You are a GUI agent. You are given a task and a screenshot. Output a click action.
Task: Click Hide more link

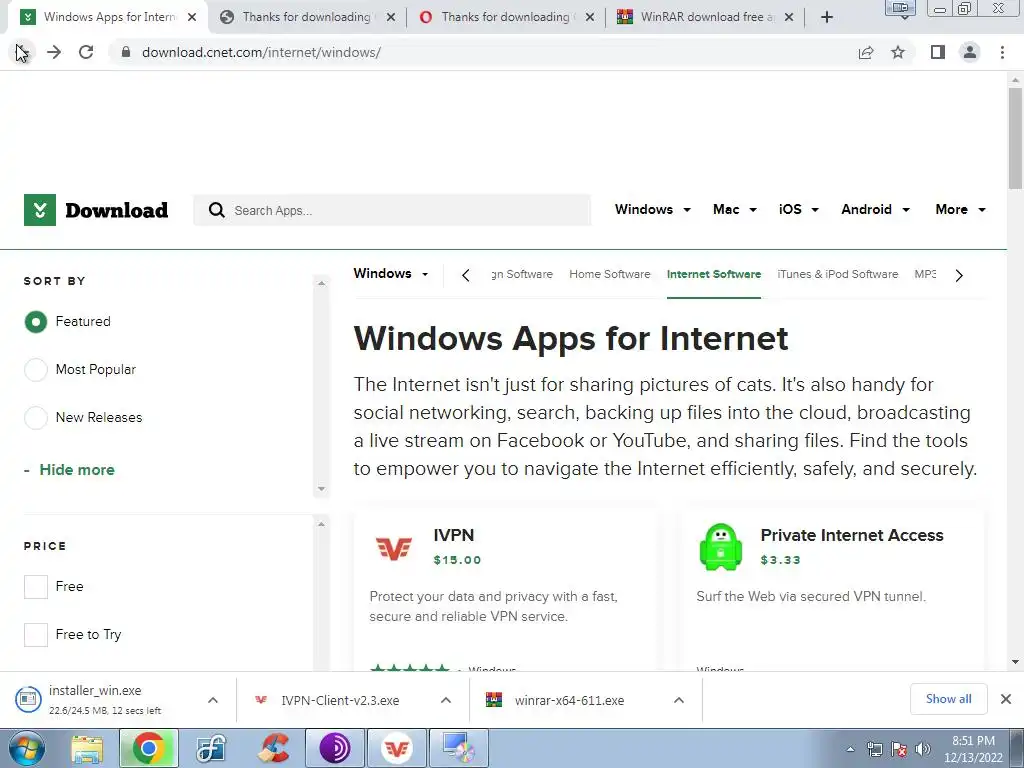(x=77, y=470)
